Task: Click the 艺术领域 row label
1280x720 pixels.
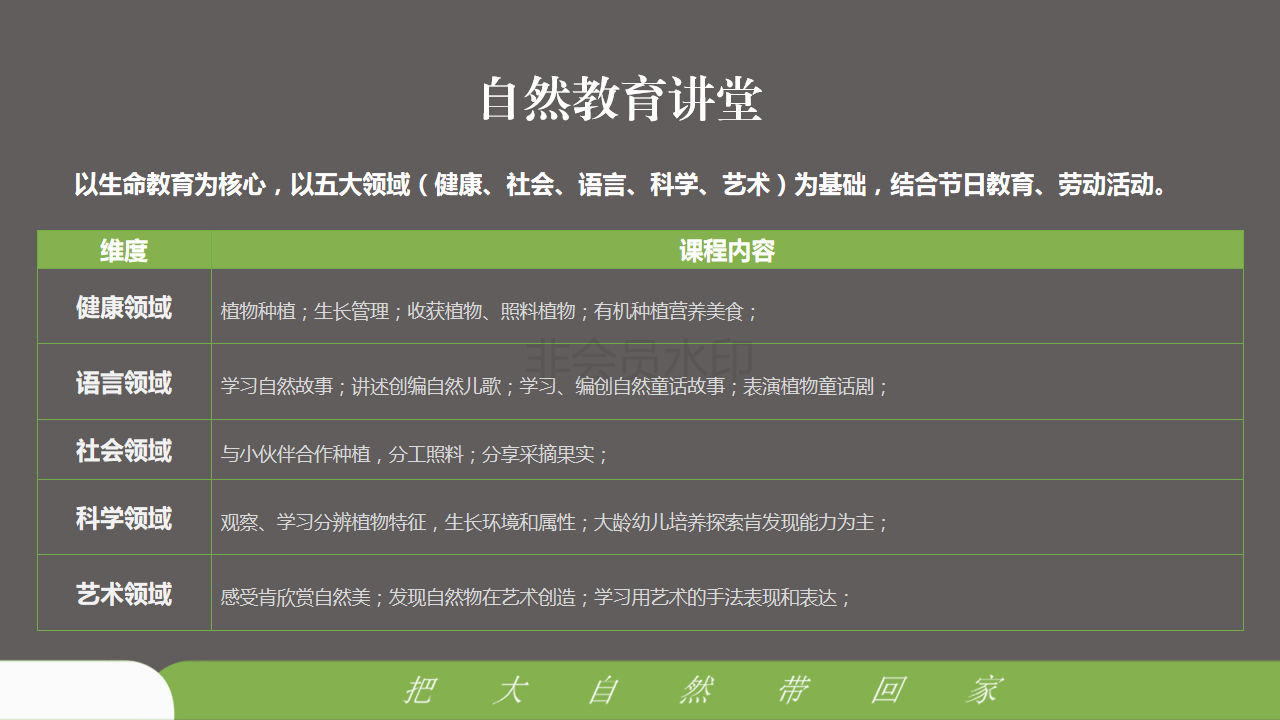Action: click(x=124, y=593)
